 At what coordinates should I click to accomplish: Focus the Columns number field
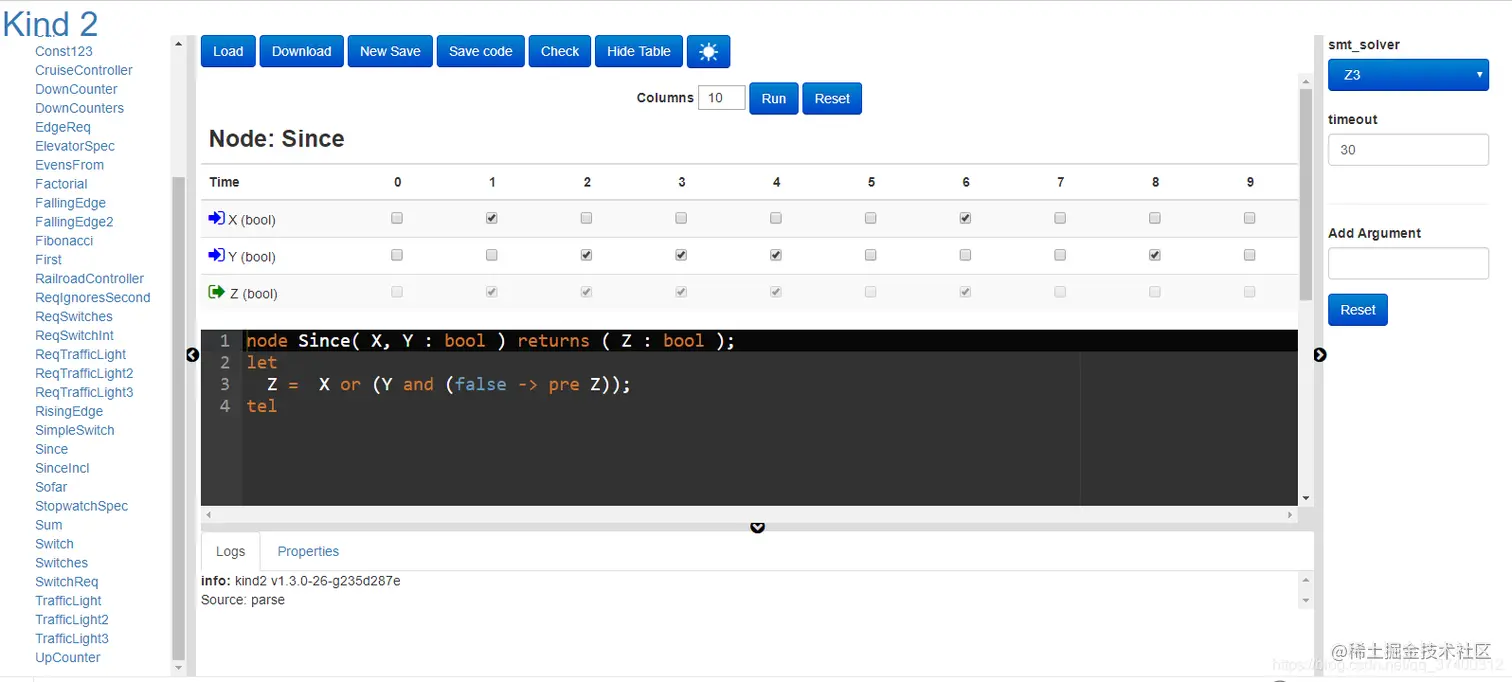[722, 98]
